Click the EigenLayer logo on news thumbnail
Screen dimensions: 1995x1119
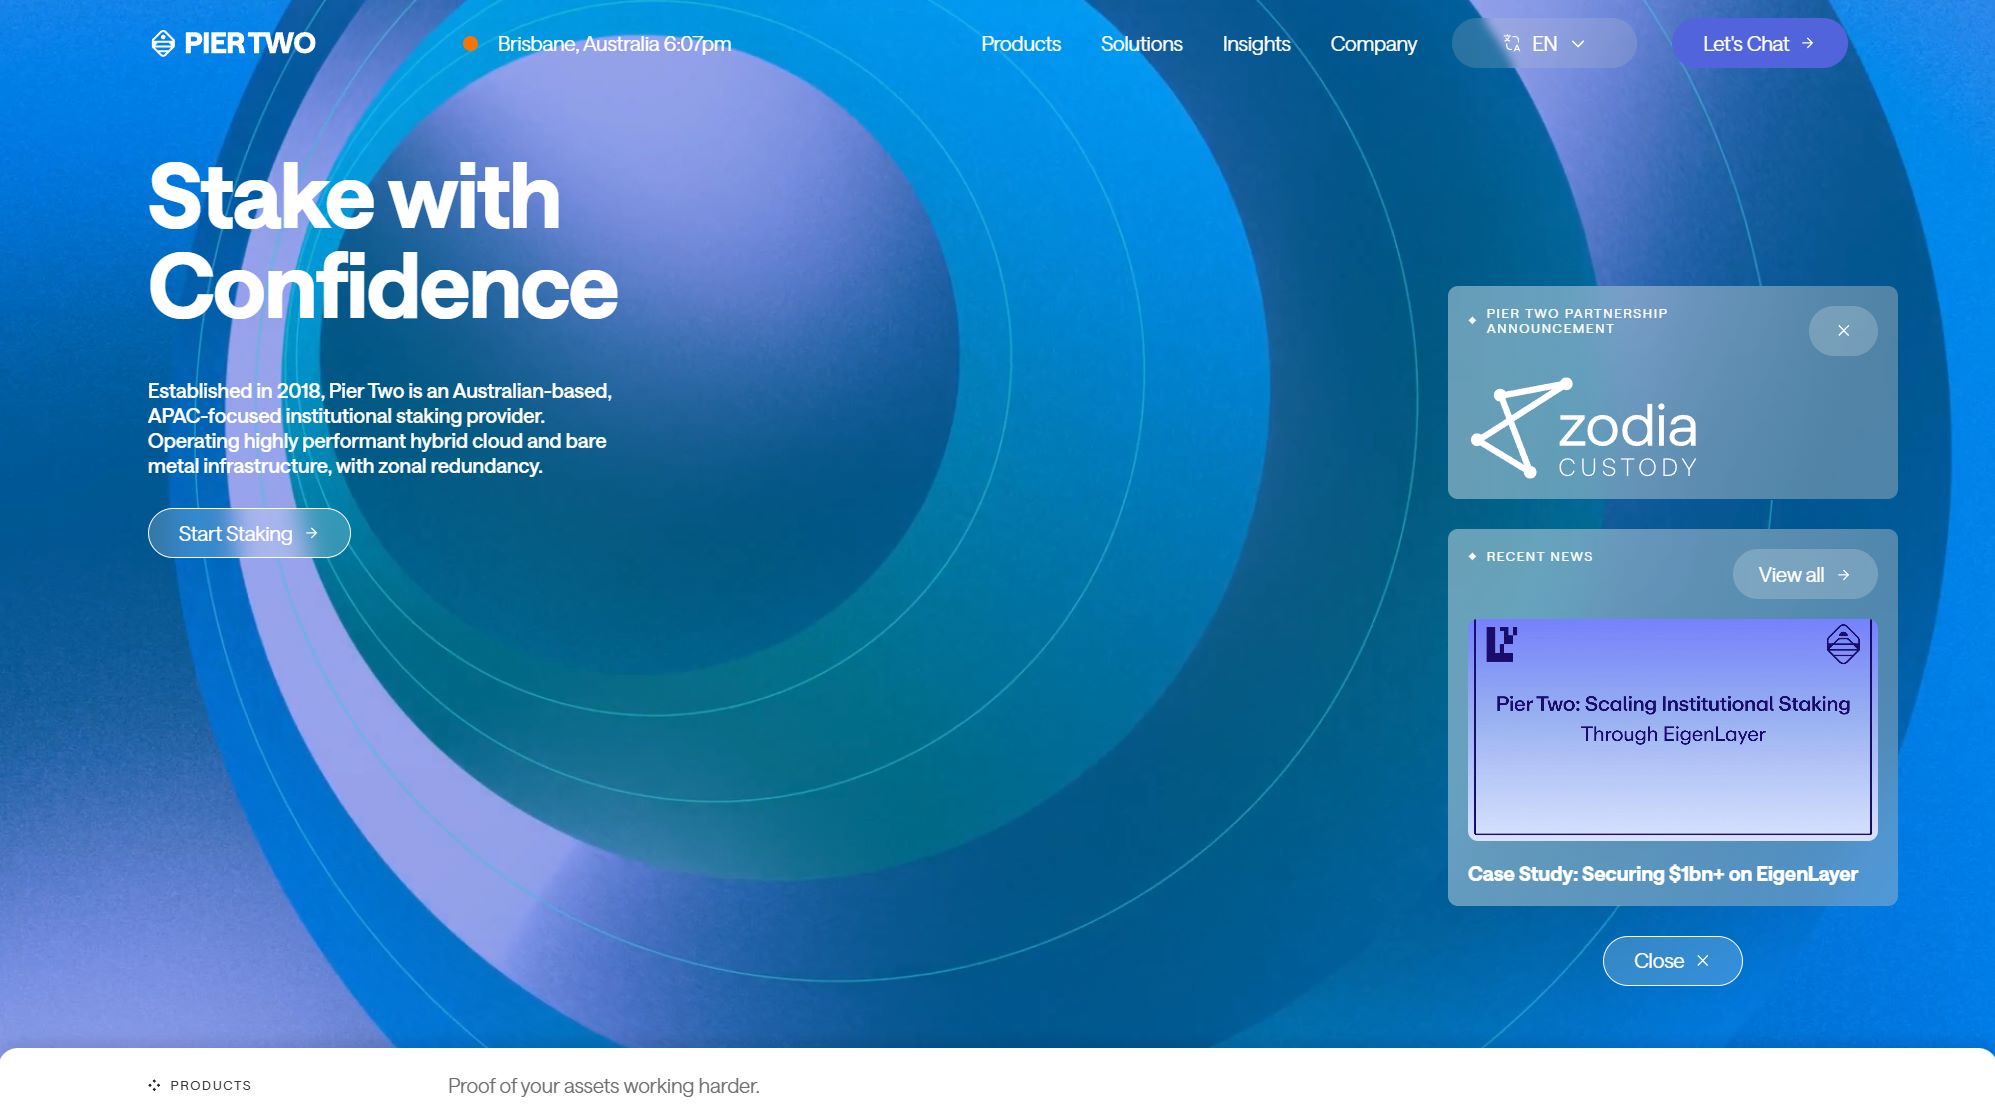click(1501, 644)
